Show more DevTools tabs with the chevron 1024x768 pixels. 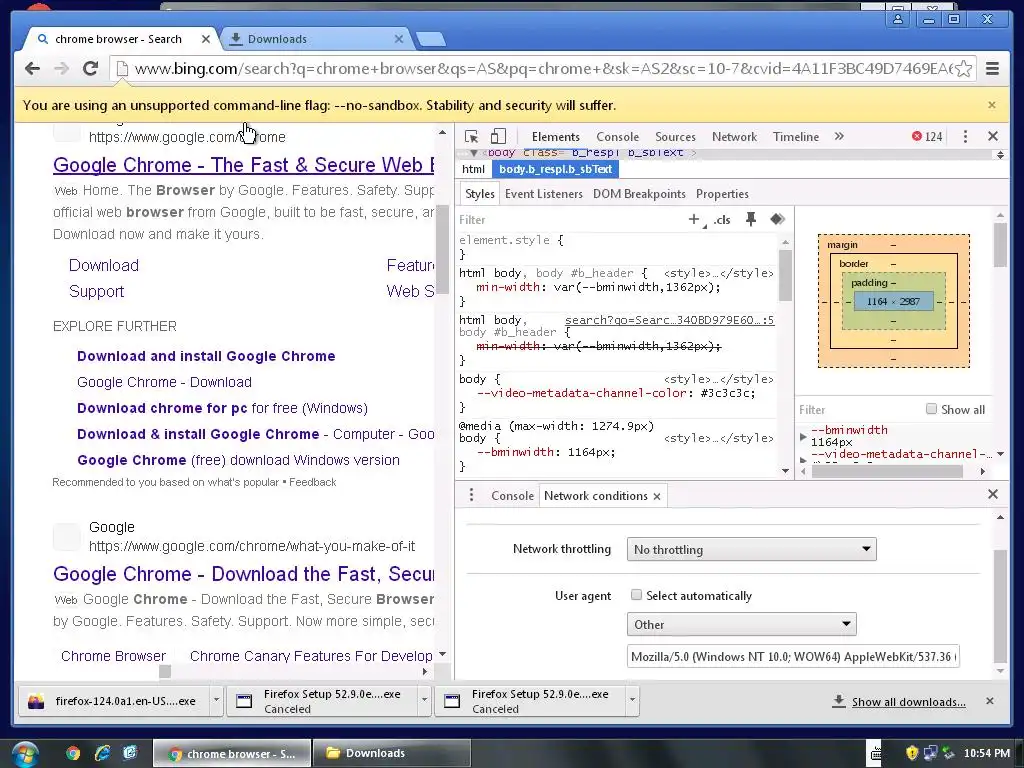(839, 136)
